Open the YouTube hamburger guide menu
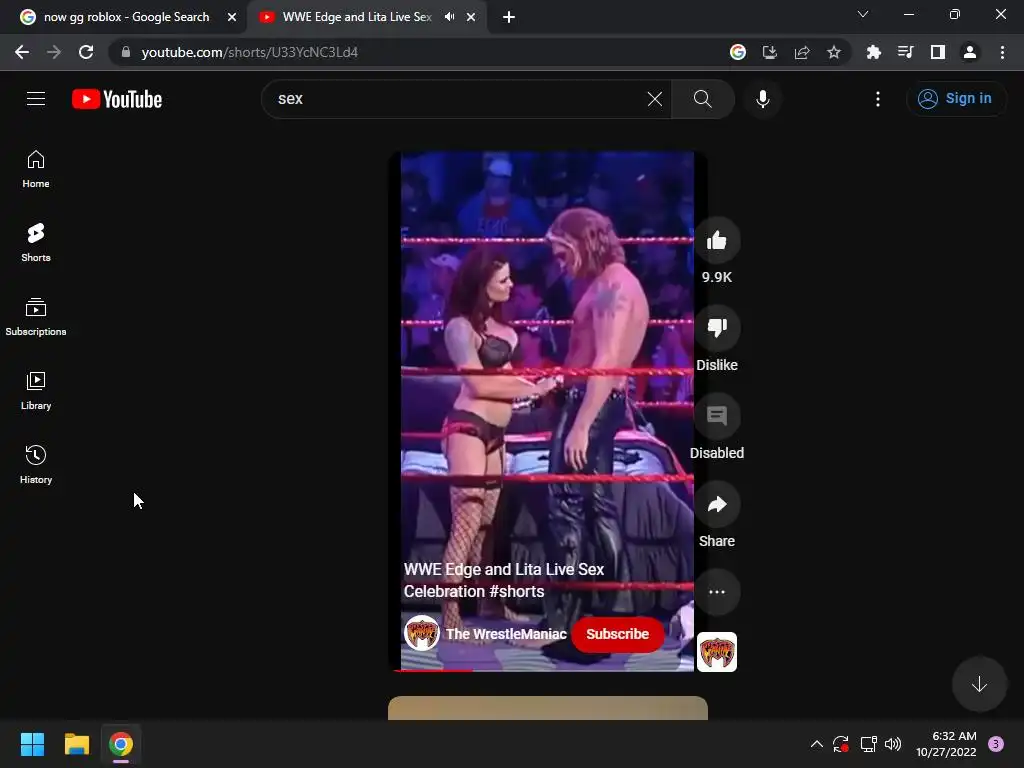 click(x=36, y=99)
